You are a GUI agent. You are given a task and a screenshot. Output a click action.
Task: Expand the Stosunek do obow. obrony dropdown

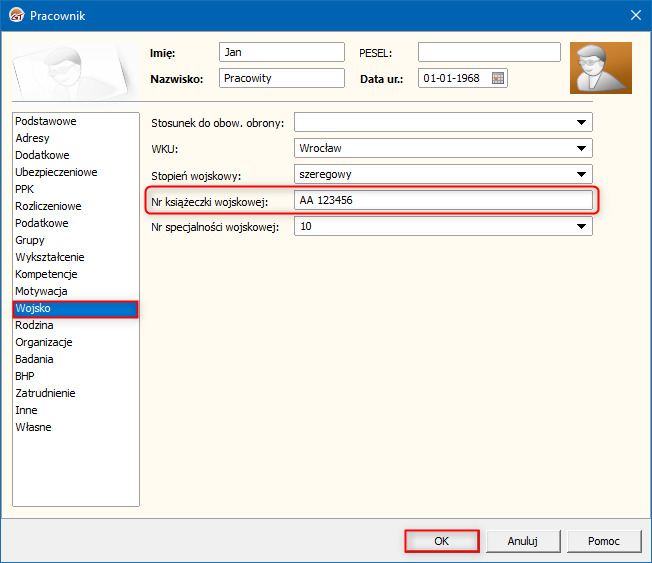tap(581, 123)
